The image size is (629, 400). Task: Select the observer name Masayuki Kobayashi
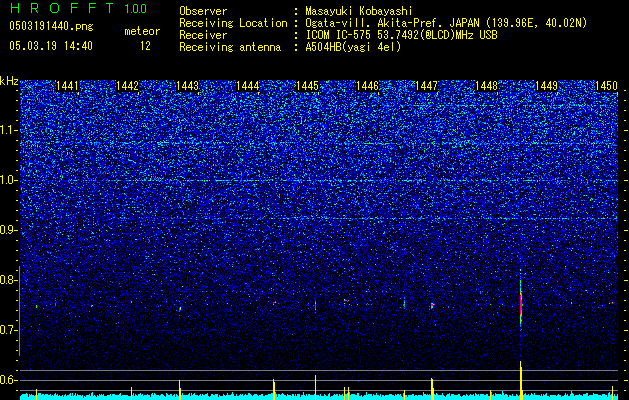coord(359,11)
